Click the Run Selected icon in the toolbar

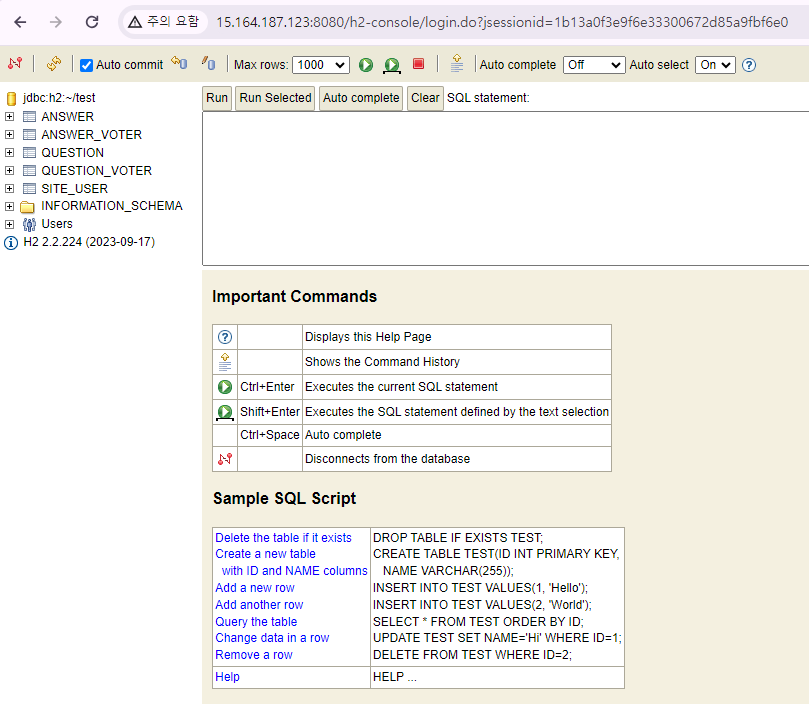click(392, 65)
